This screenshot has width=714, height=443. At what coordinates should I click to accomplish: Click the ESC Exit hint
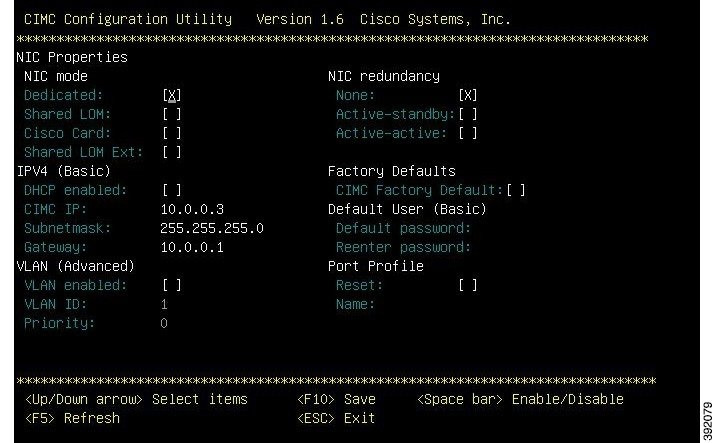[x=336, y=418]
